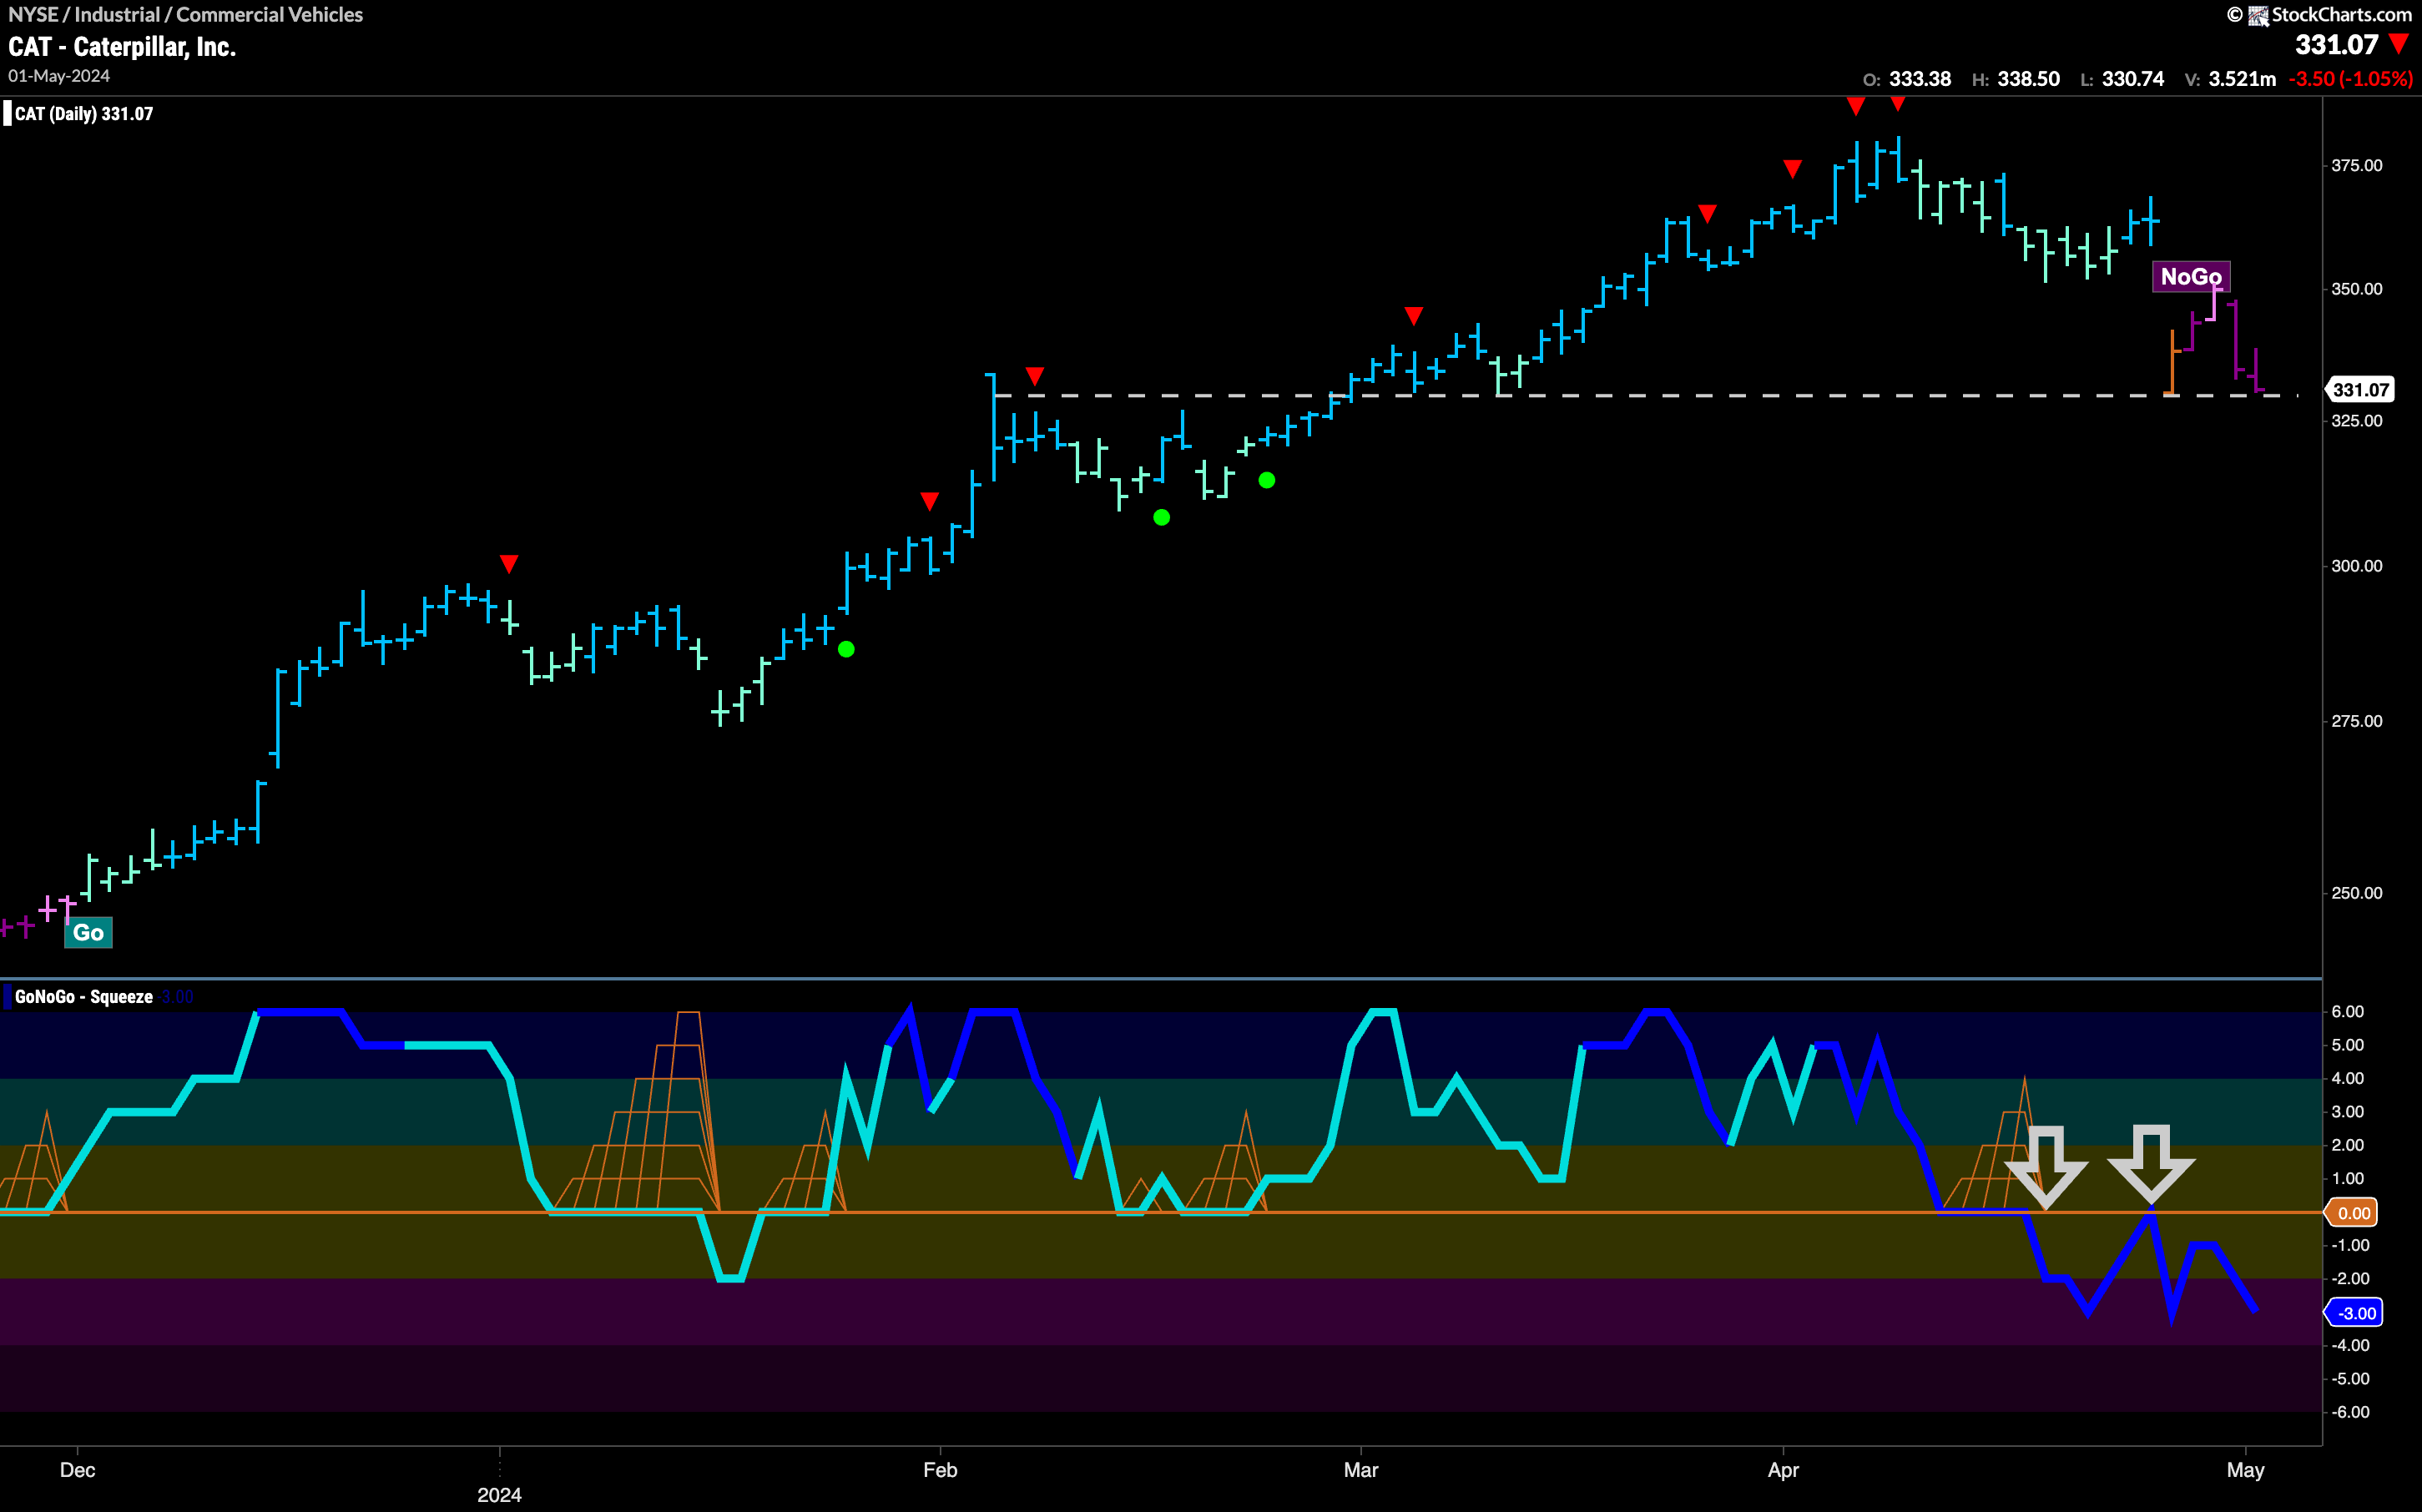Click the high value 338.50

2028,79
